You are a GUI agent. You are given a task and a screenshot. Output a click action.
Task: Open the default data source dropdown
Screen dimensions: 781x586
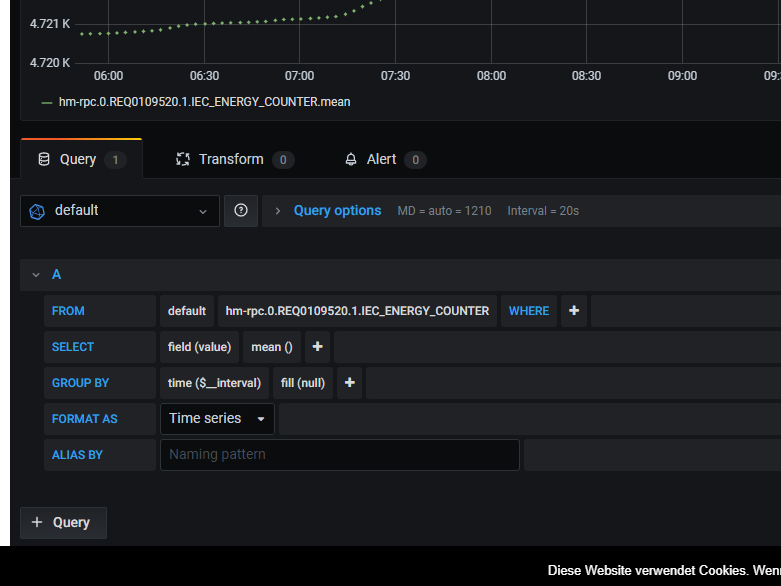[x=120, y=211]
